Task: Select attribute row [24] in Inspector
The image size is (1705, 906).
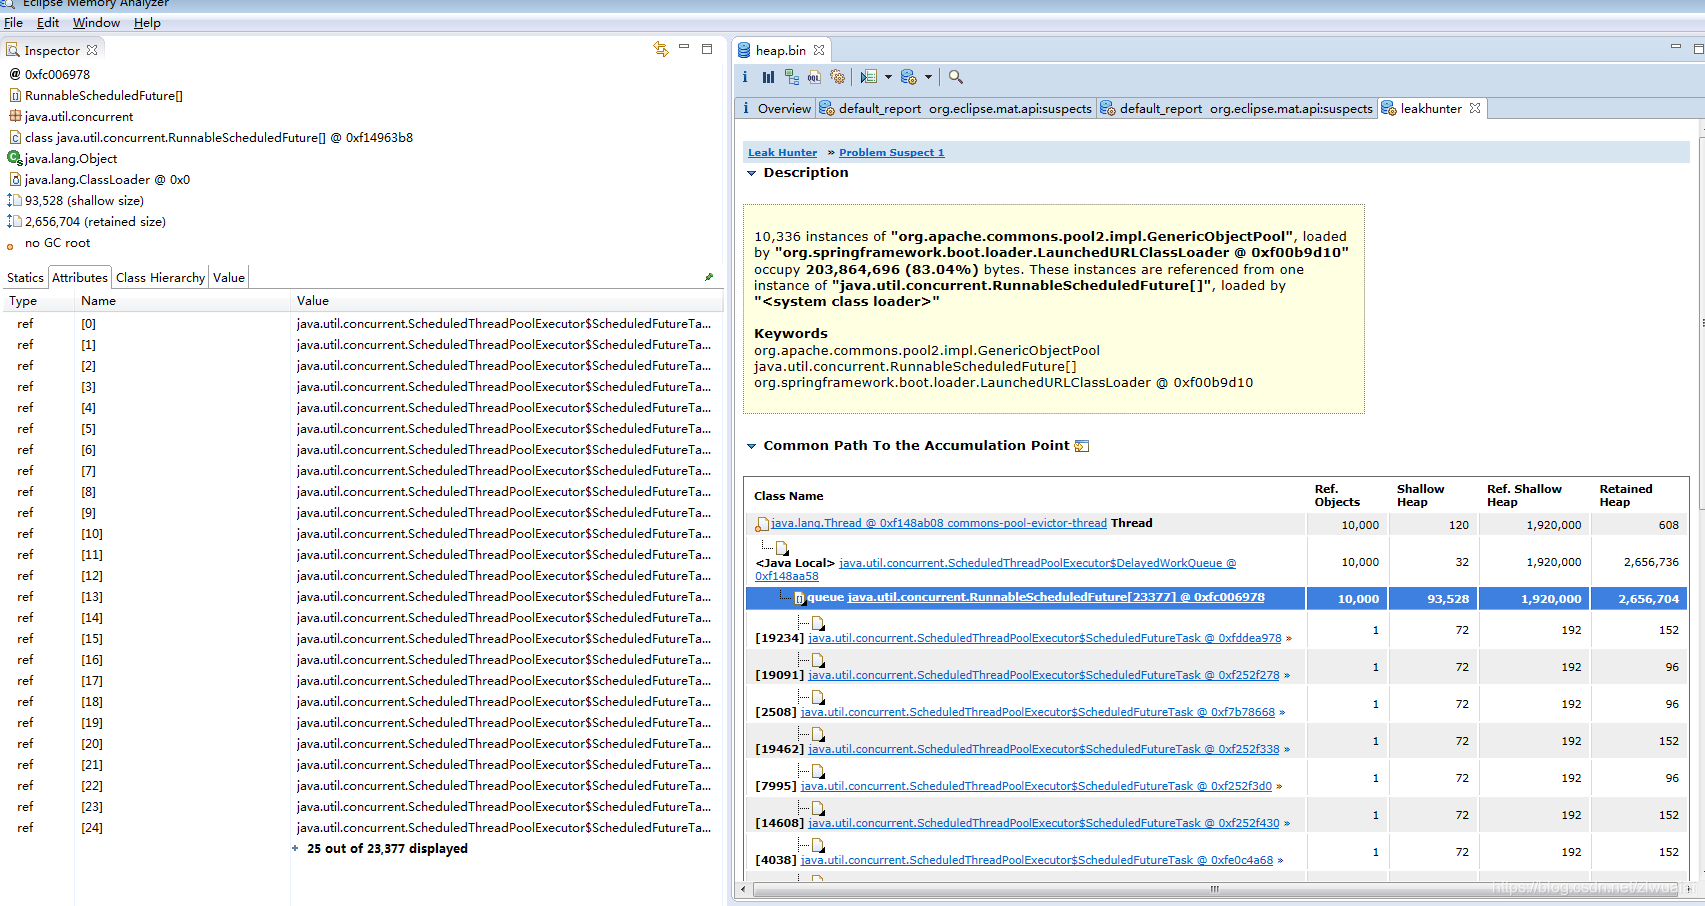Action: (361, 827)
